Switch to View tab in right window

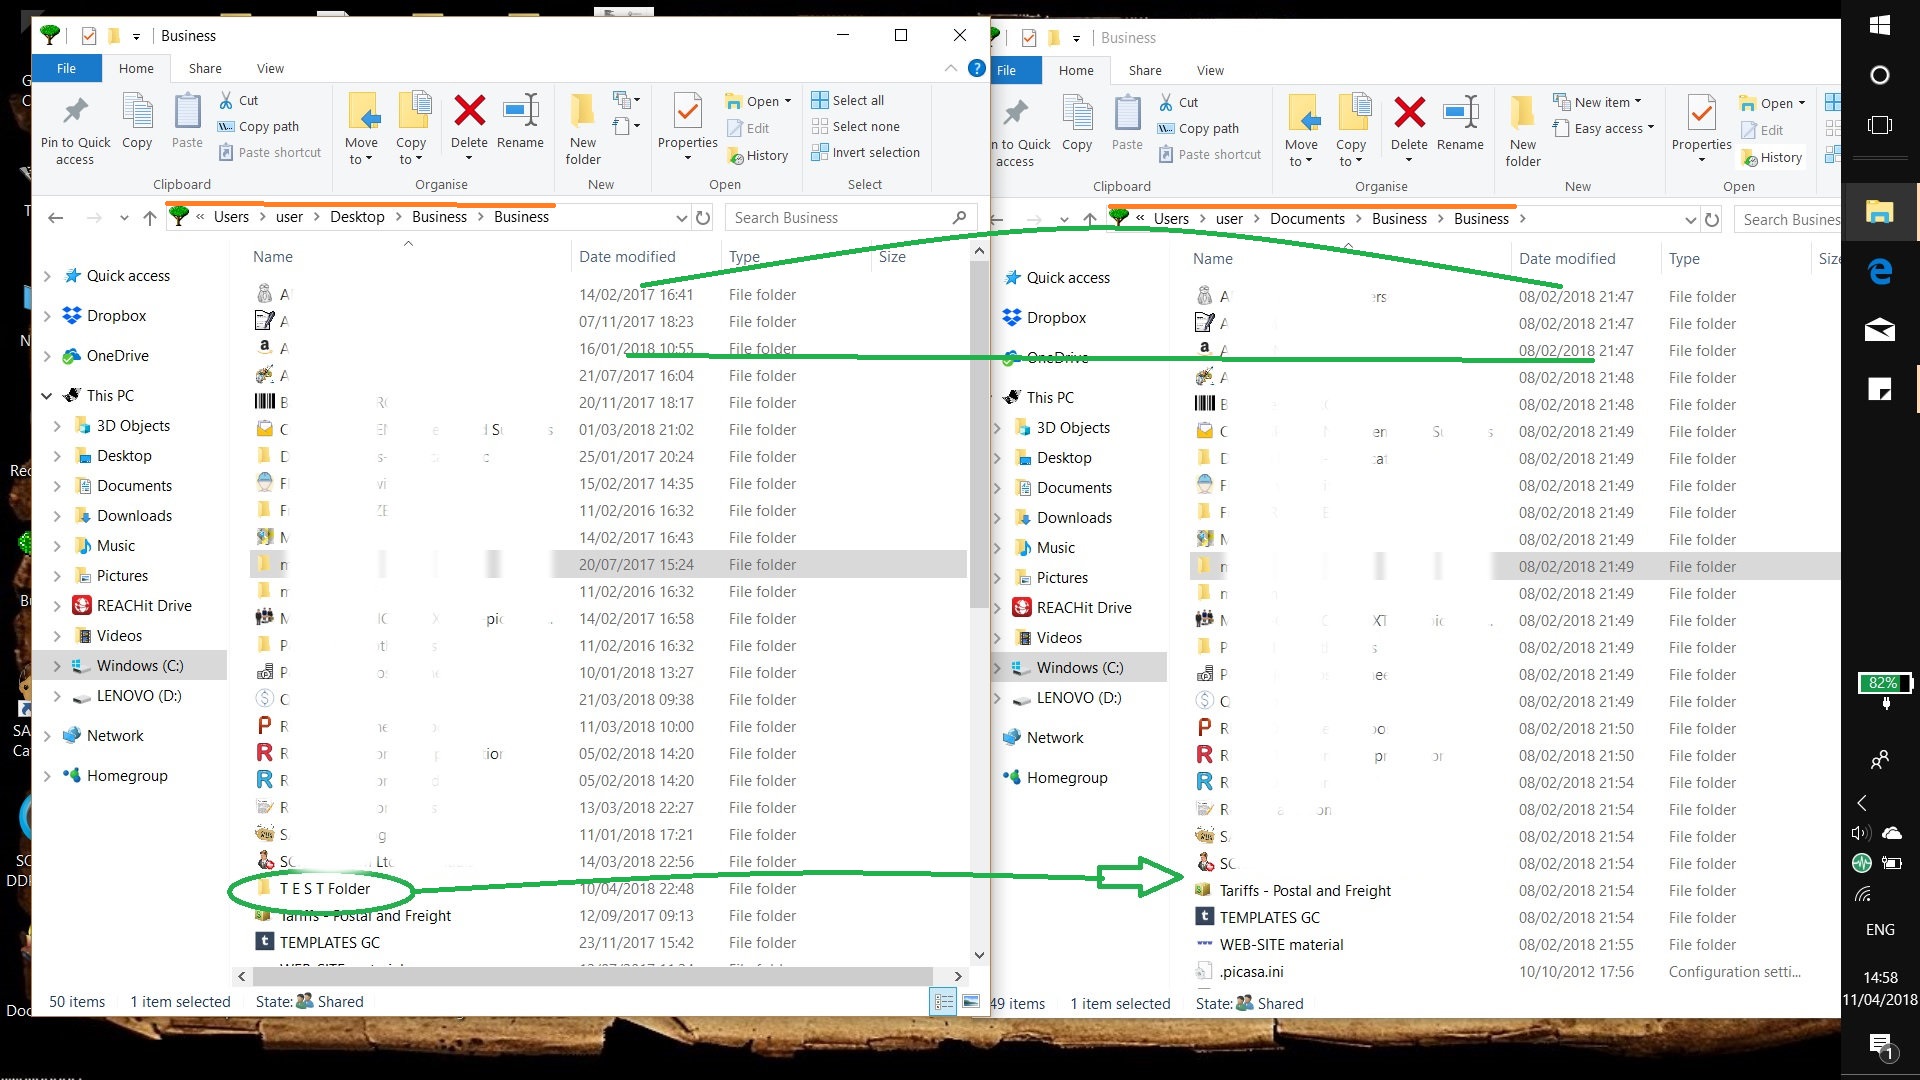pyautogui.click(x=1210, y=70)
